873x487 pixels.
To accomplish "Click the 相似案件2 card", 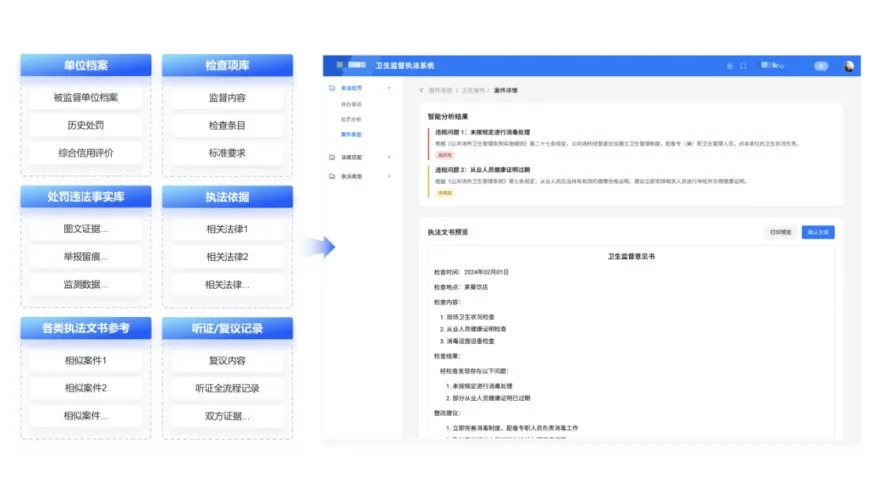I will tap(86, 388).
